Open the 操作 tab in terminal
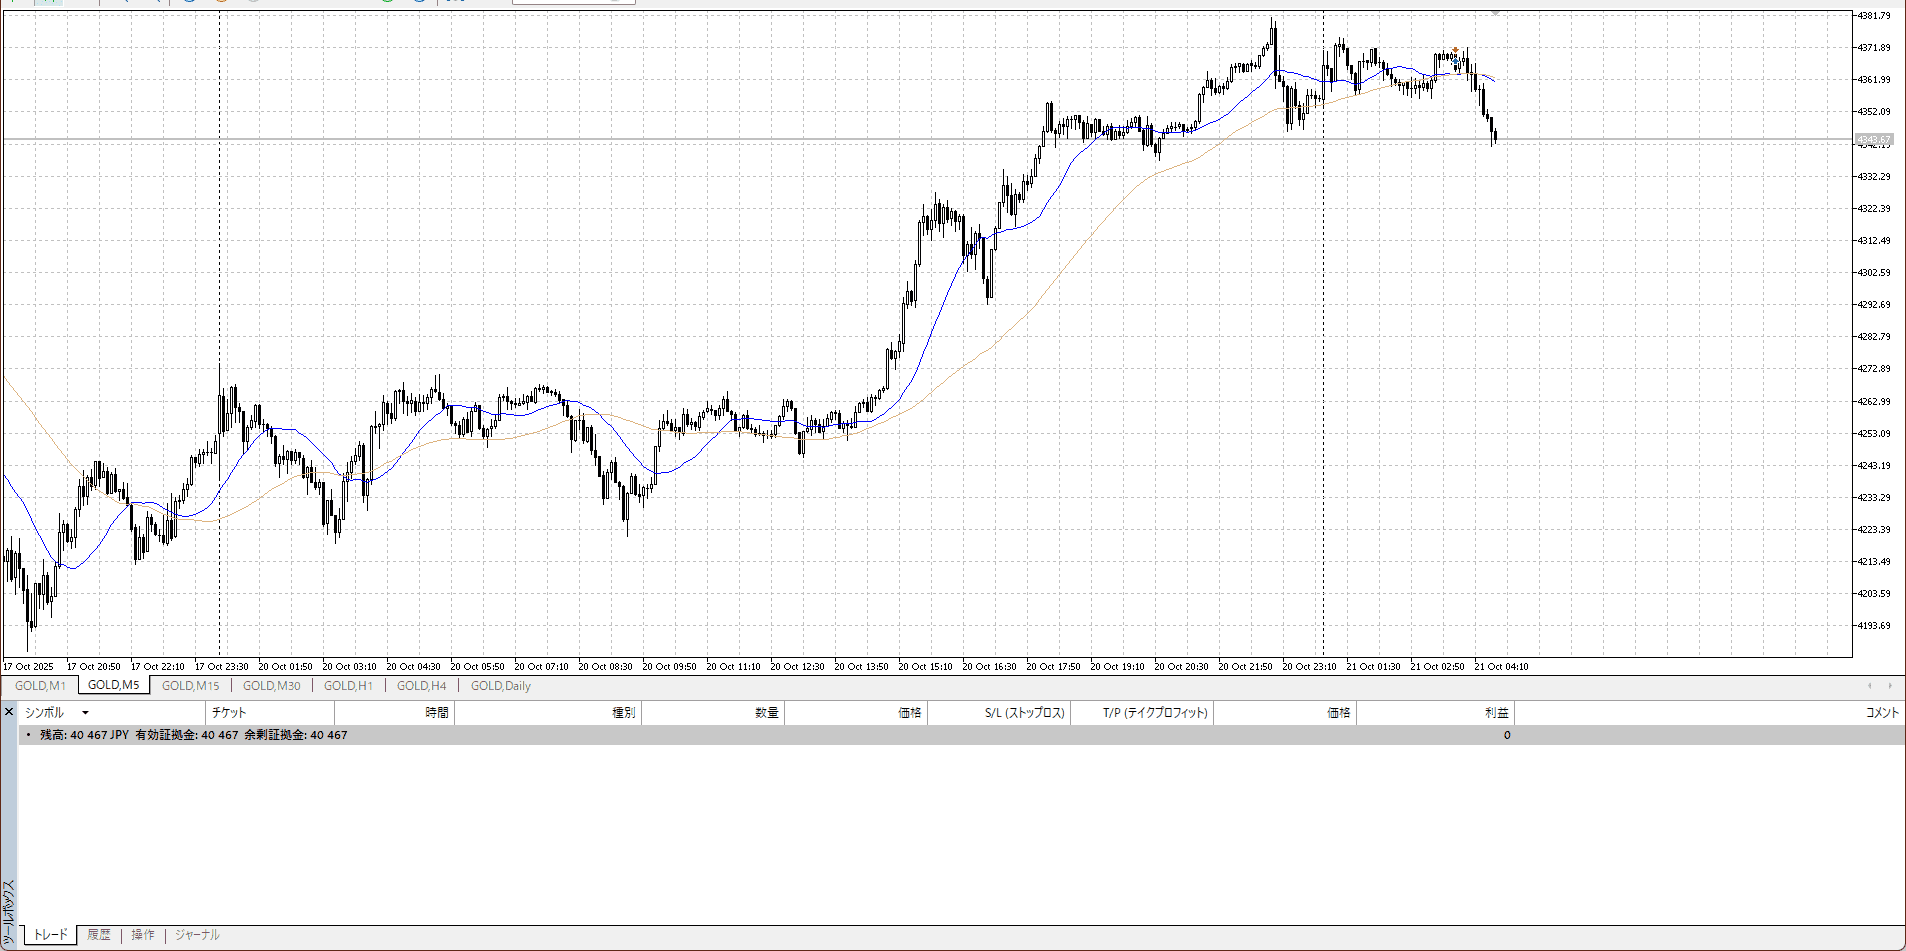 tap(143, 935)
